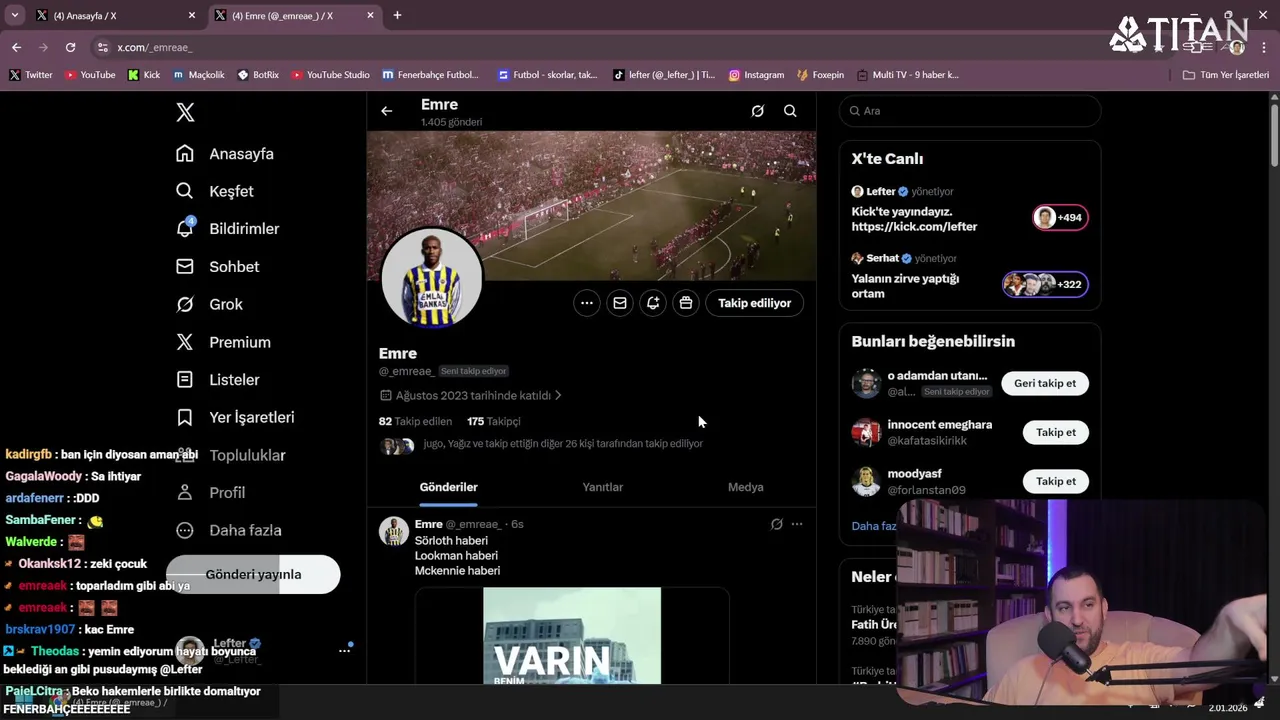Open YouTube Studio bookmark
1280x720 pixels.
[x=330, y=75]
